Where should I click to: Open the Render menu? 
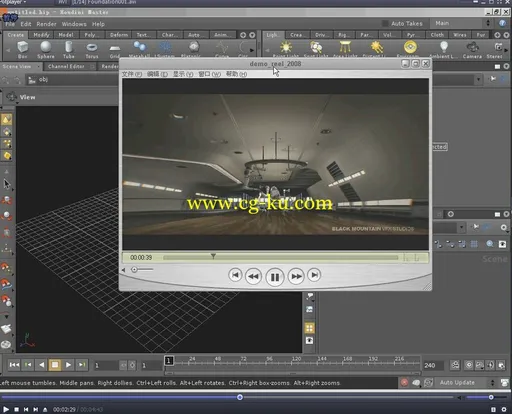[x=46, y=24]
